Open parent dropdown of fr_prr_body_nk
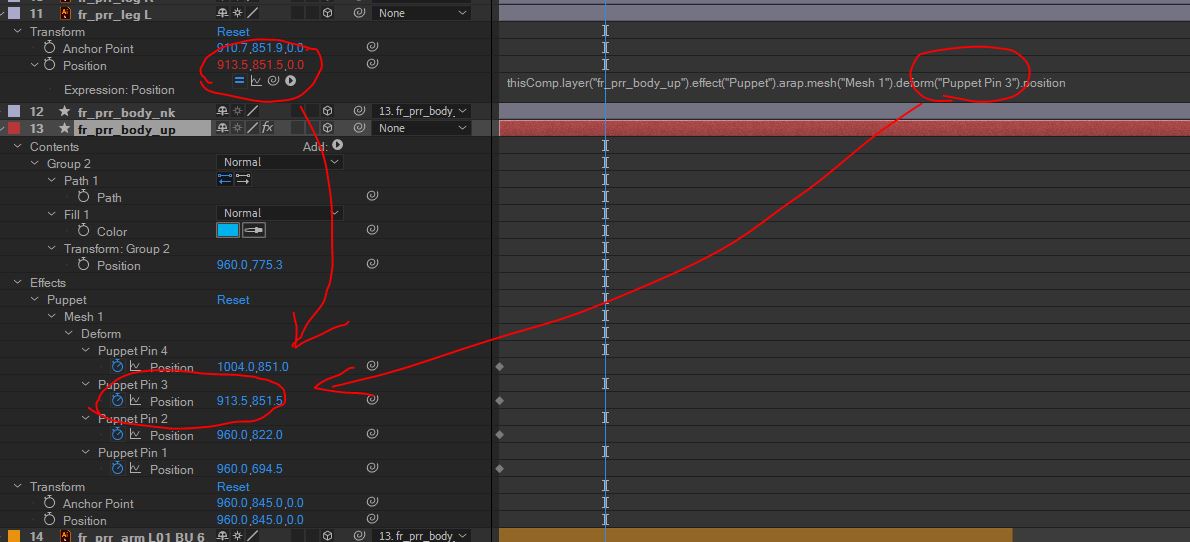Image resolution: width=1190 pixels, height=542 pixels. pyautogui.click(x=420, y=112)
